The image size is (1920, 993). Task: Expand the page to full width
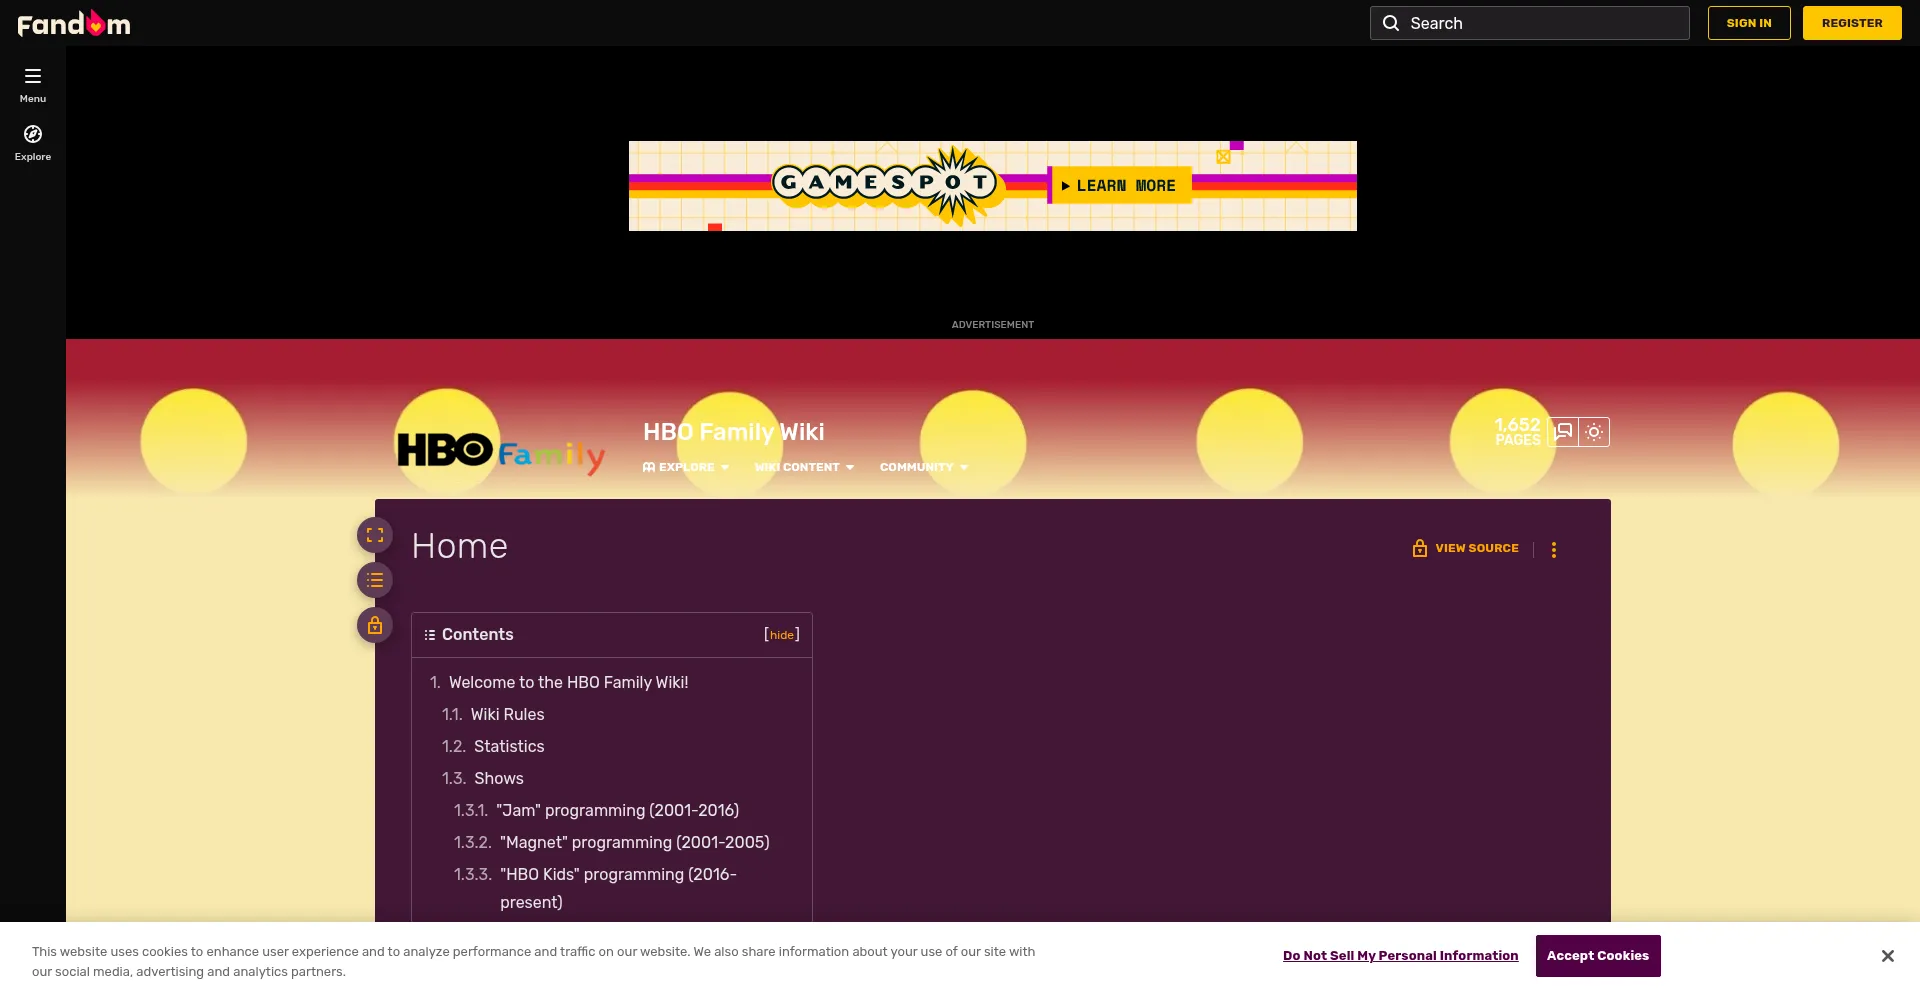pyautogui.click(x=375, y=535)
